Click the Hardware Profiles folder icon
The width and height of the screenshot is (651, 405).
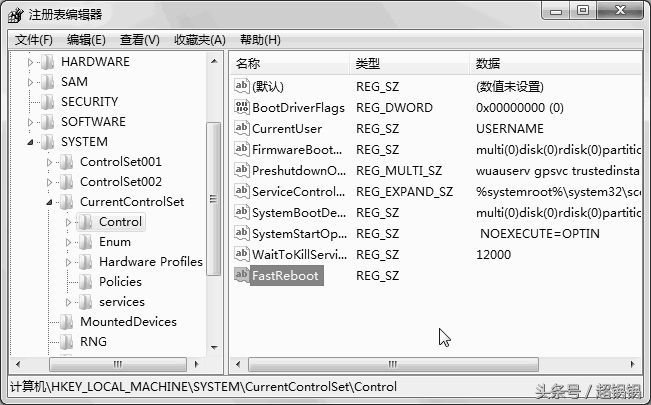(86, 262)
